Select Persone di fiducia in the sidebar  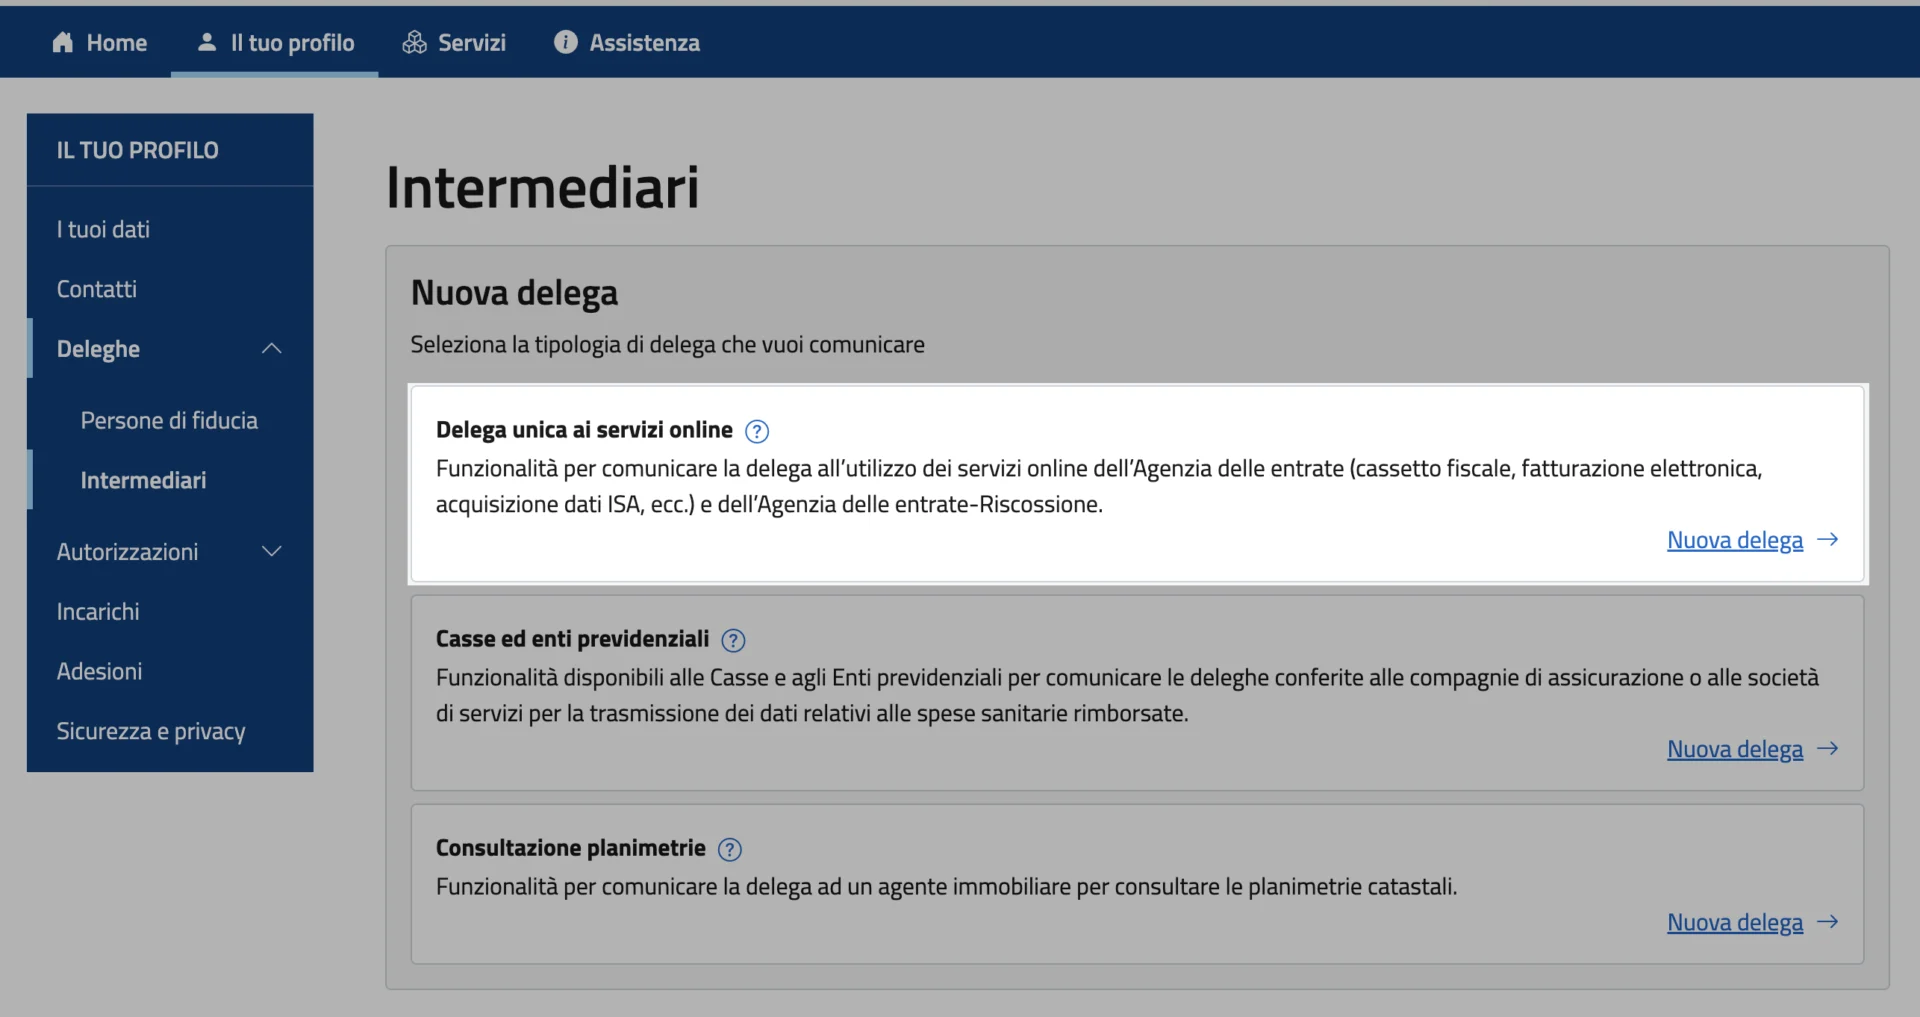click(x=169, y=421)
